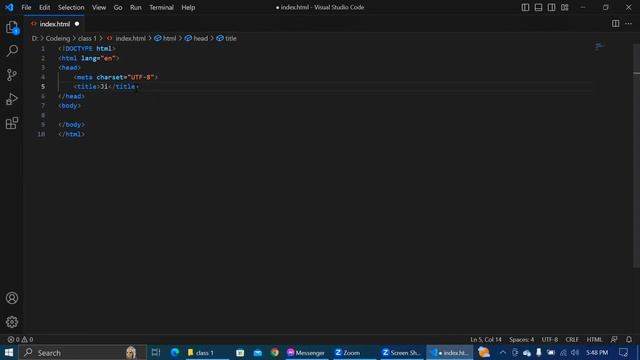Screen dimensions: 640x360
Task: Open the Run and Debug view
Action: (12, 99)
